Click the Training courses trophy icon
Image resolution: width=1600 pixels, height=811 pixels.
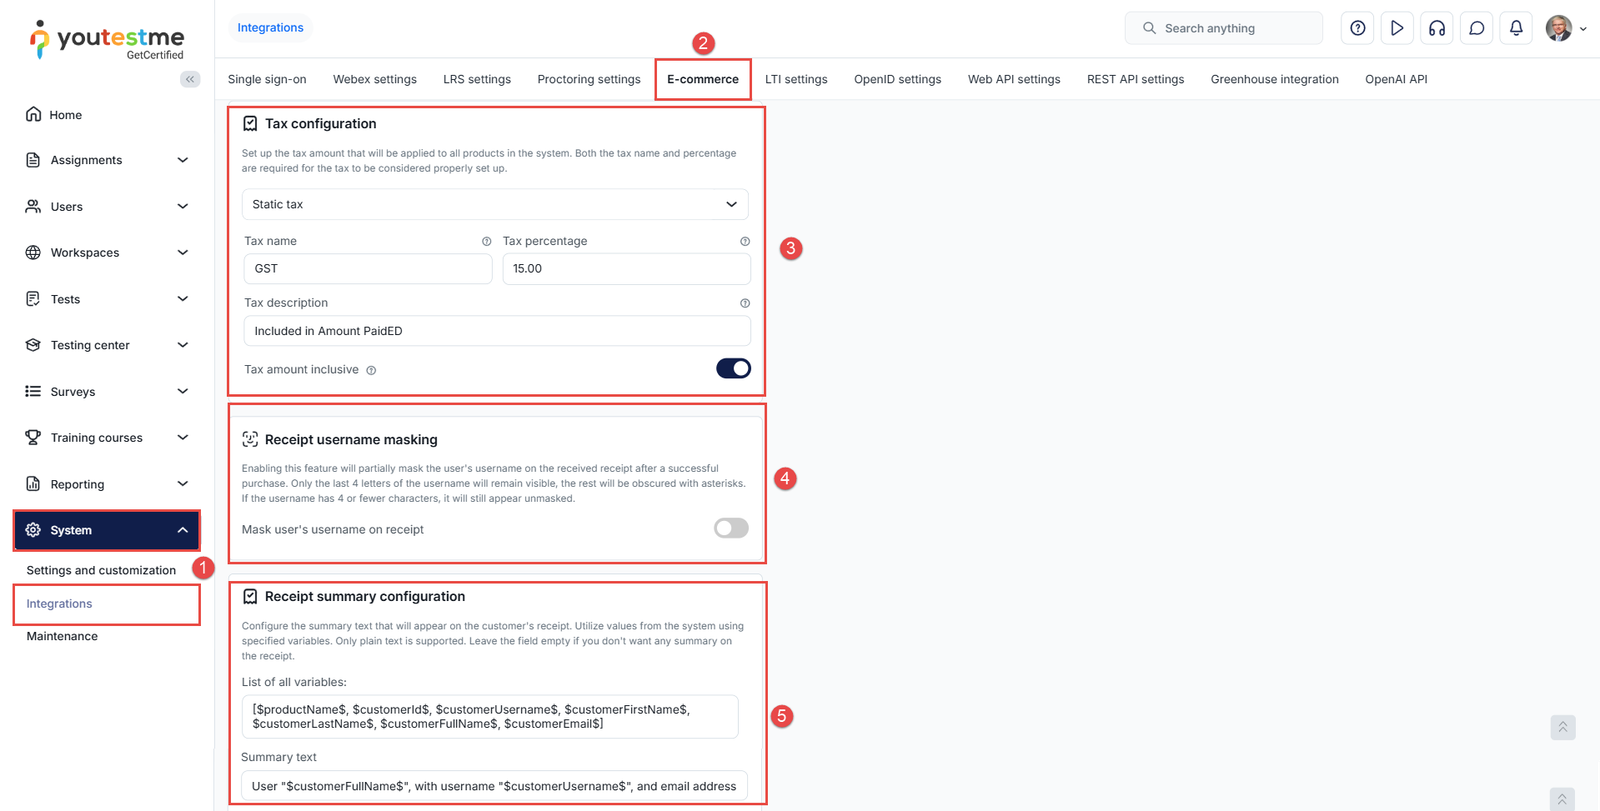coord(33,437)
